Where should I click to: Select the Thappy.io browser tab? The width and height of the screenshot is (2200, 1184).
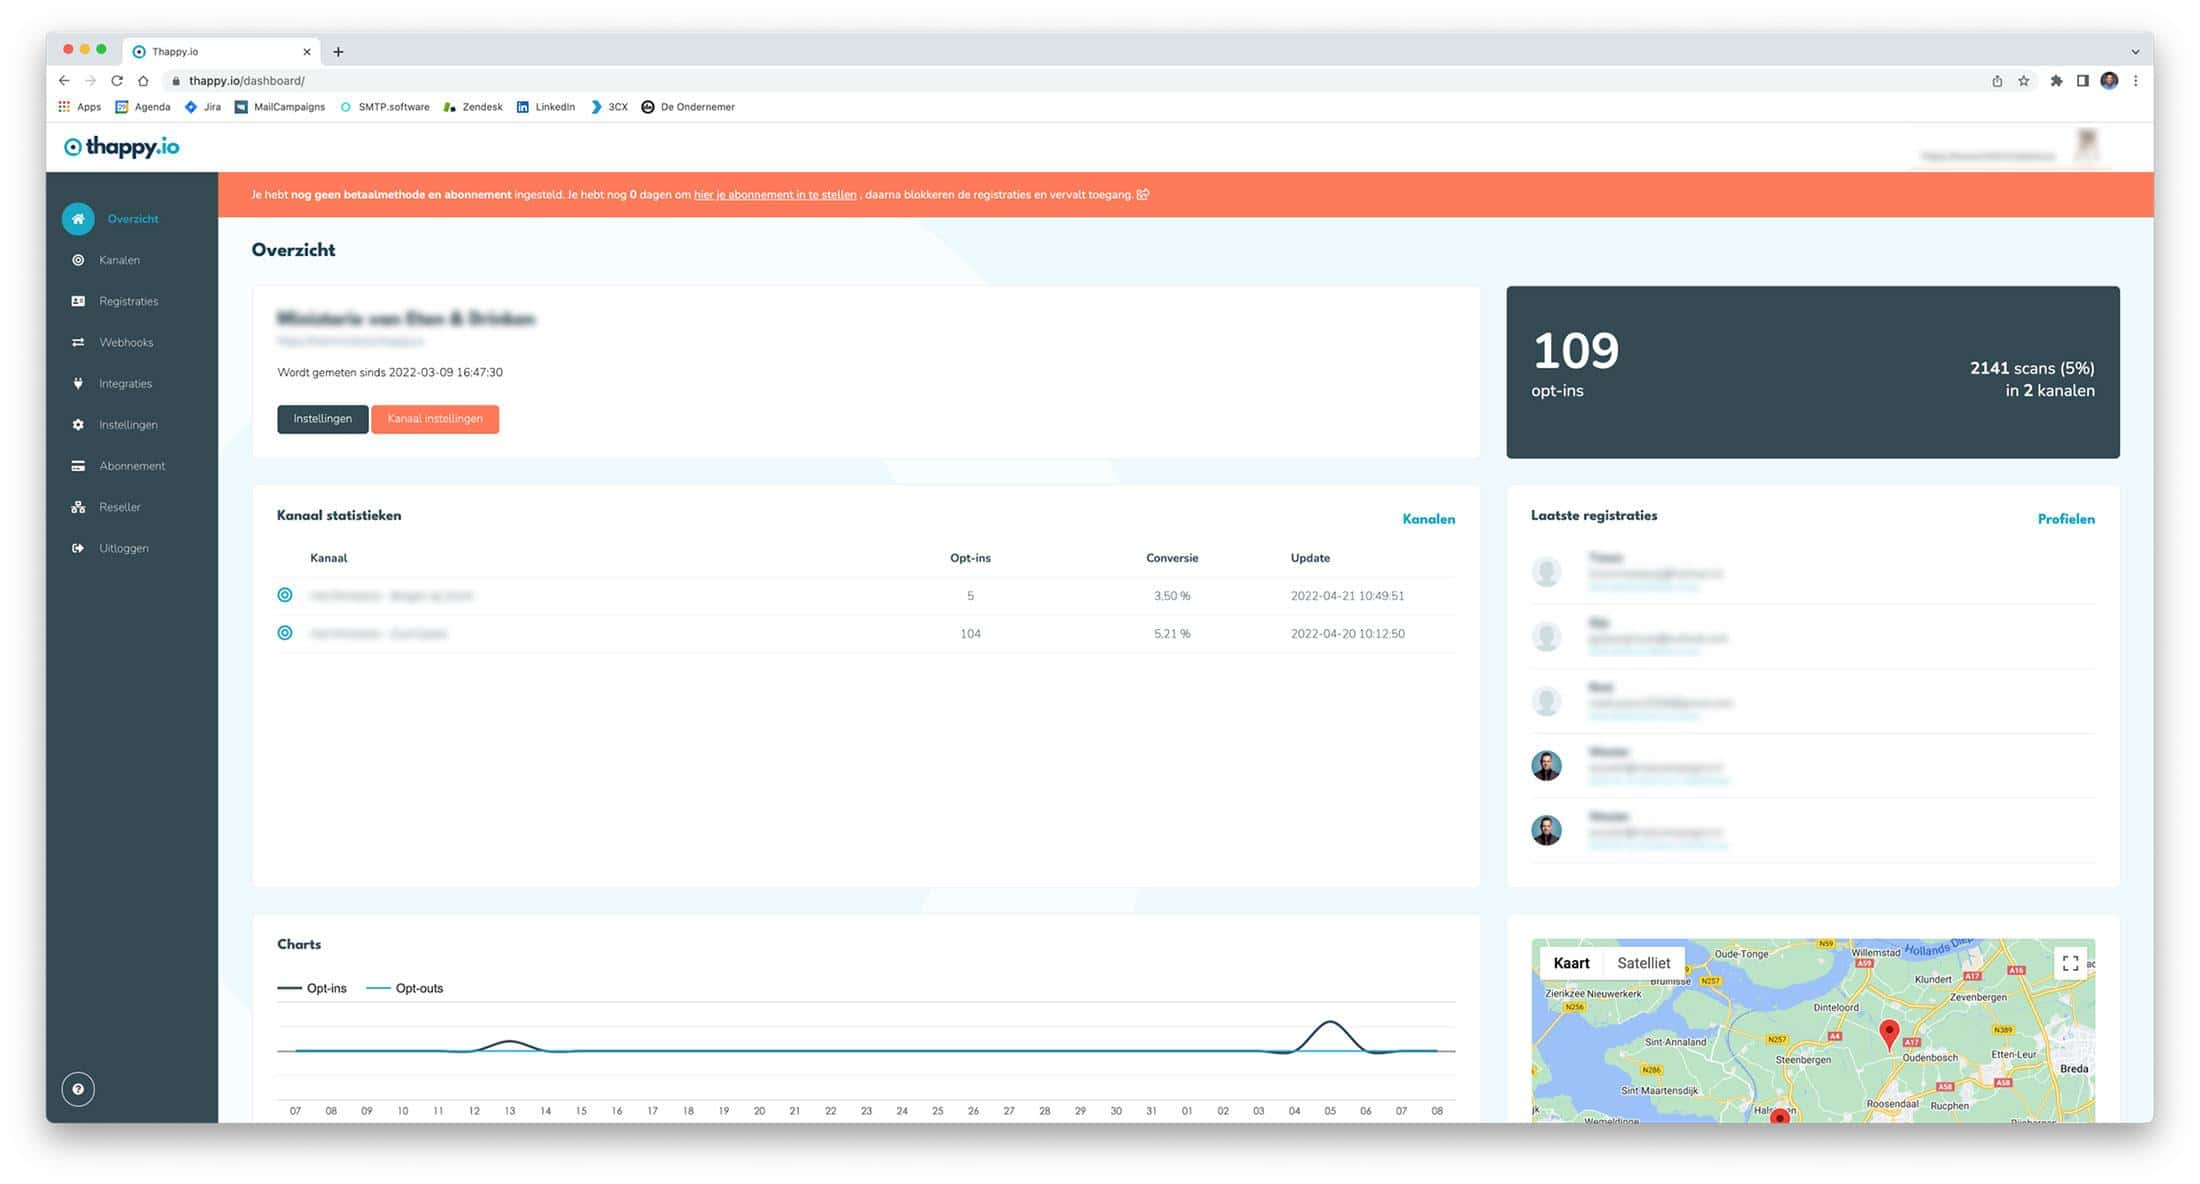click(x=222, y=52)
